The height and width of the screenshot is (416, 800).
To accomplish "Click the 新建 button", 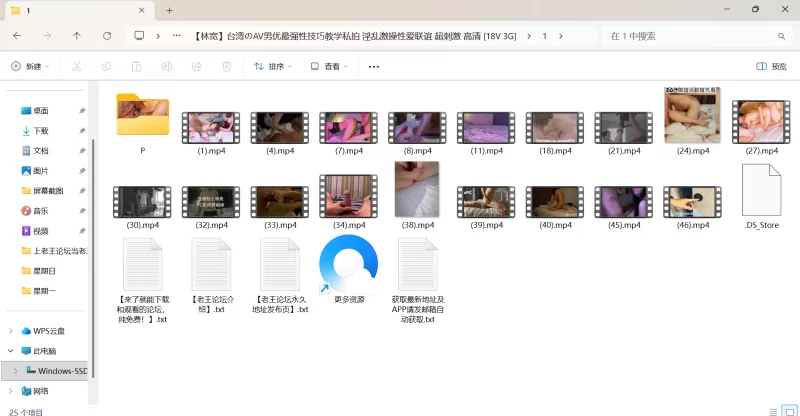I will click(30, 67).
